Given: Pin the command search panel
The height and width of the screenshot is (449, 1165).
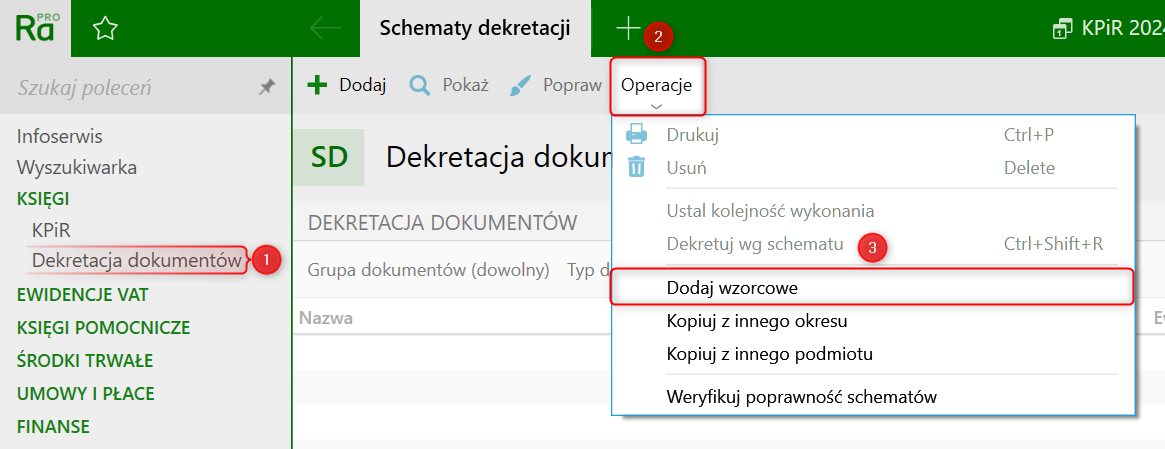Looking at the screenshot, I should click(x=266, y=88).
